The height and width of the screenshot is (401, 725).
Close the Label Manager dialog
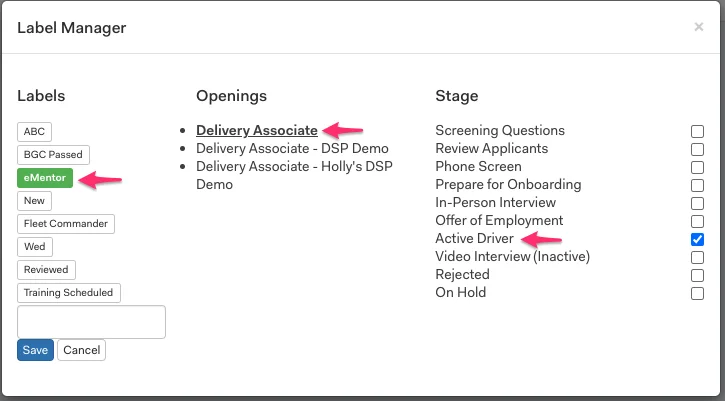[699, 27]
